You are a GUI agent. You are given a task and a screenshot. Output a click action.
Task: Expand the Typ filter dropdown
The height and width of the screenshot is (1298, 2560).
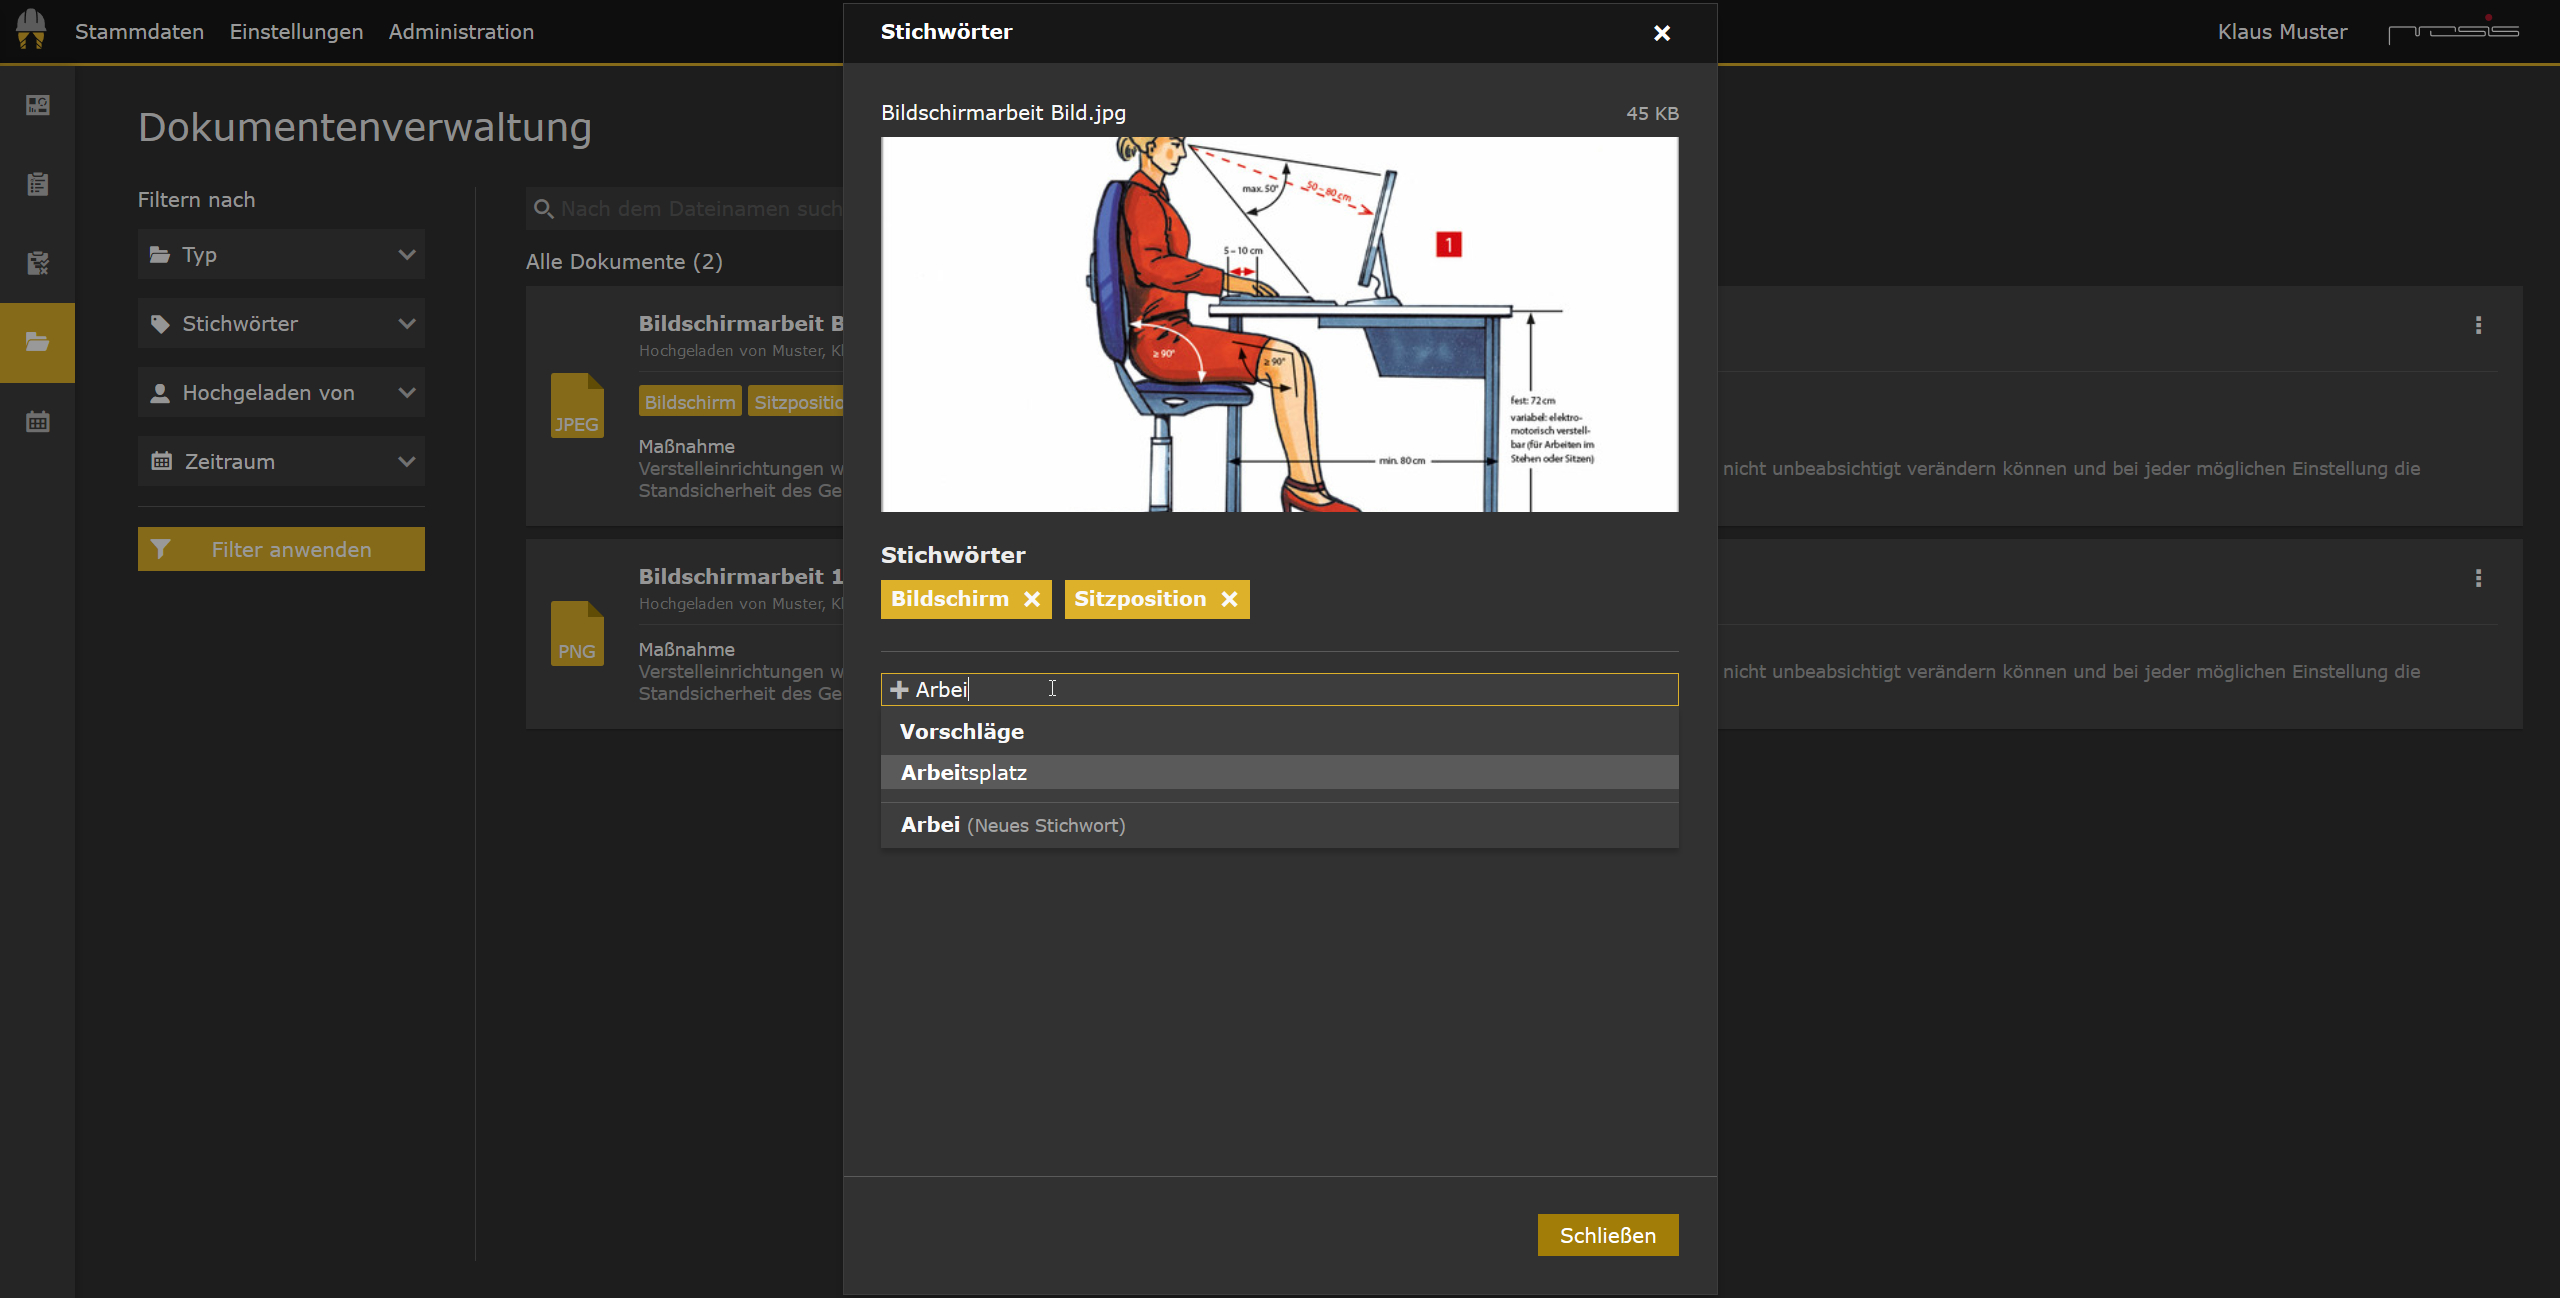[281, 254]
